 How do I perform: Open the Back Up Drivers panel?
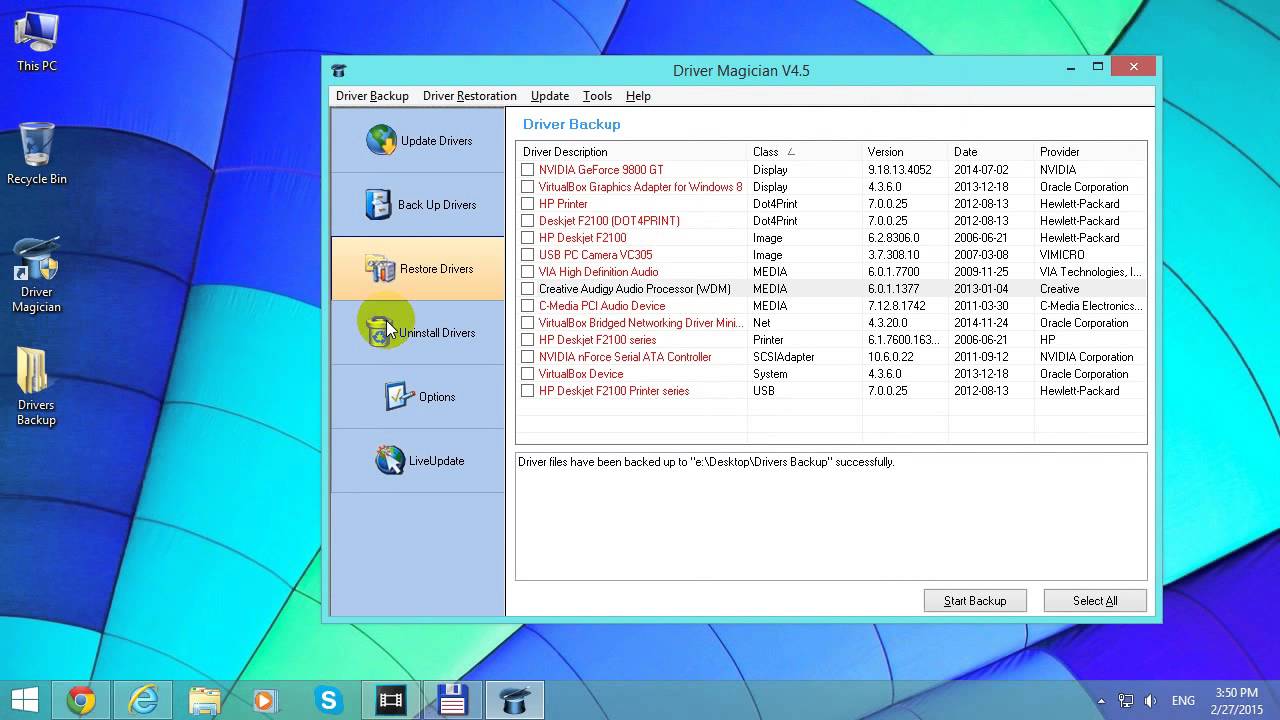pos(418,205)
